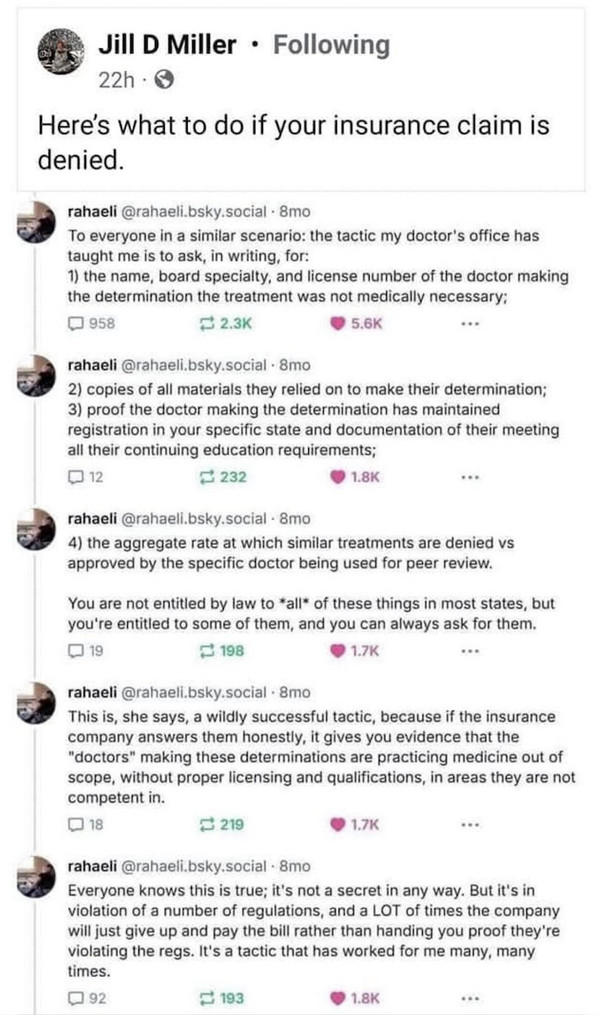Toggle the Following status for Jill D Miller
This screenshot has width=600, height=1015.
tap(331, 45)
